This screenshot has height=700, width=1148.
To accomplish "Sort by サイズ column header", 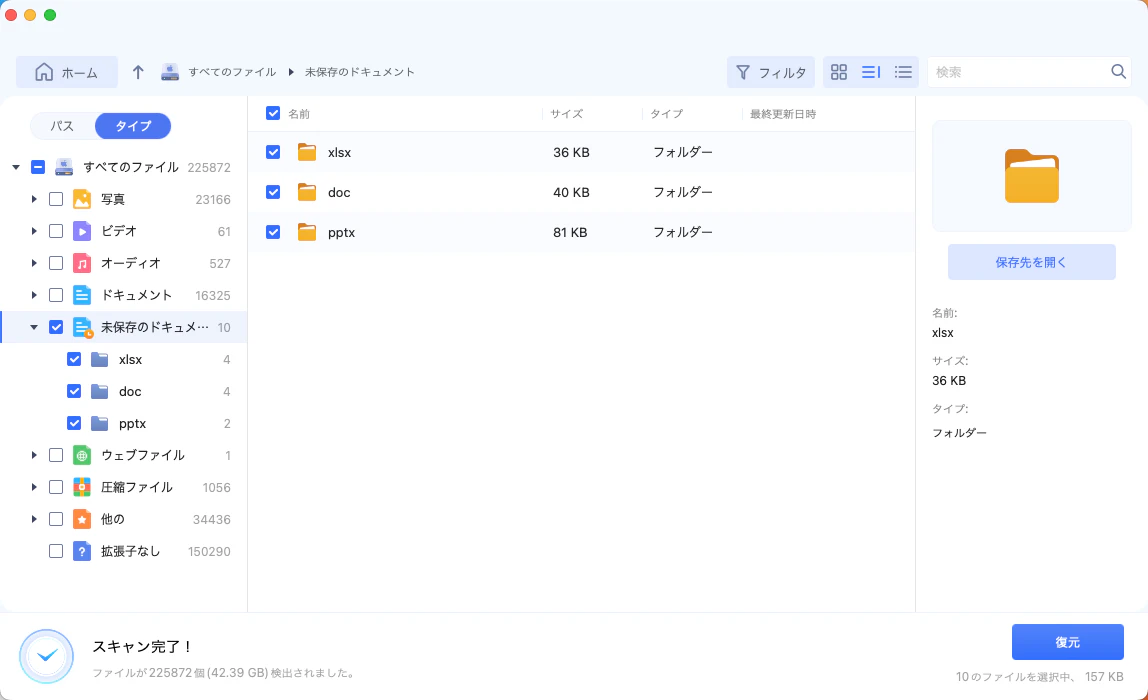I will (x=567, y=114).
